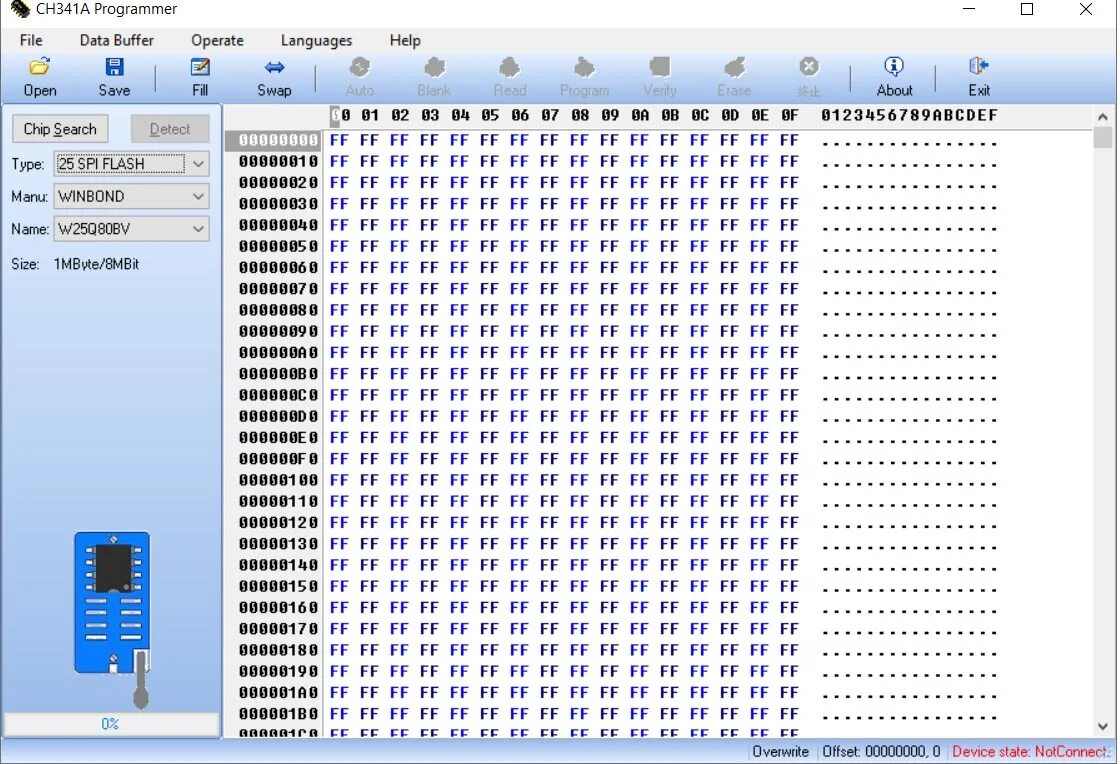Screen dimensions: 1120x764
Task: Run the Auto operation icon
Action: [x=360, y=77]
